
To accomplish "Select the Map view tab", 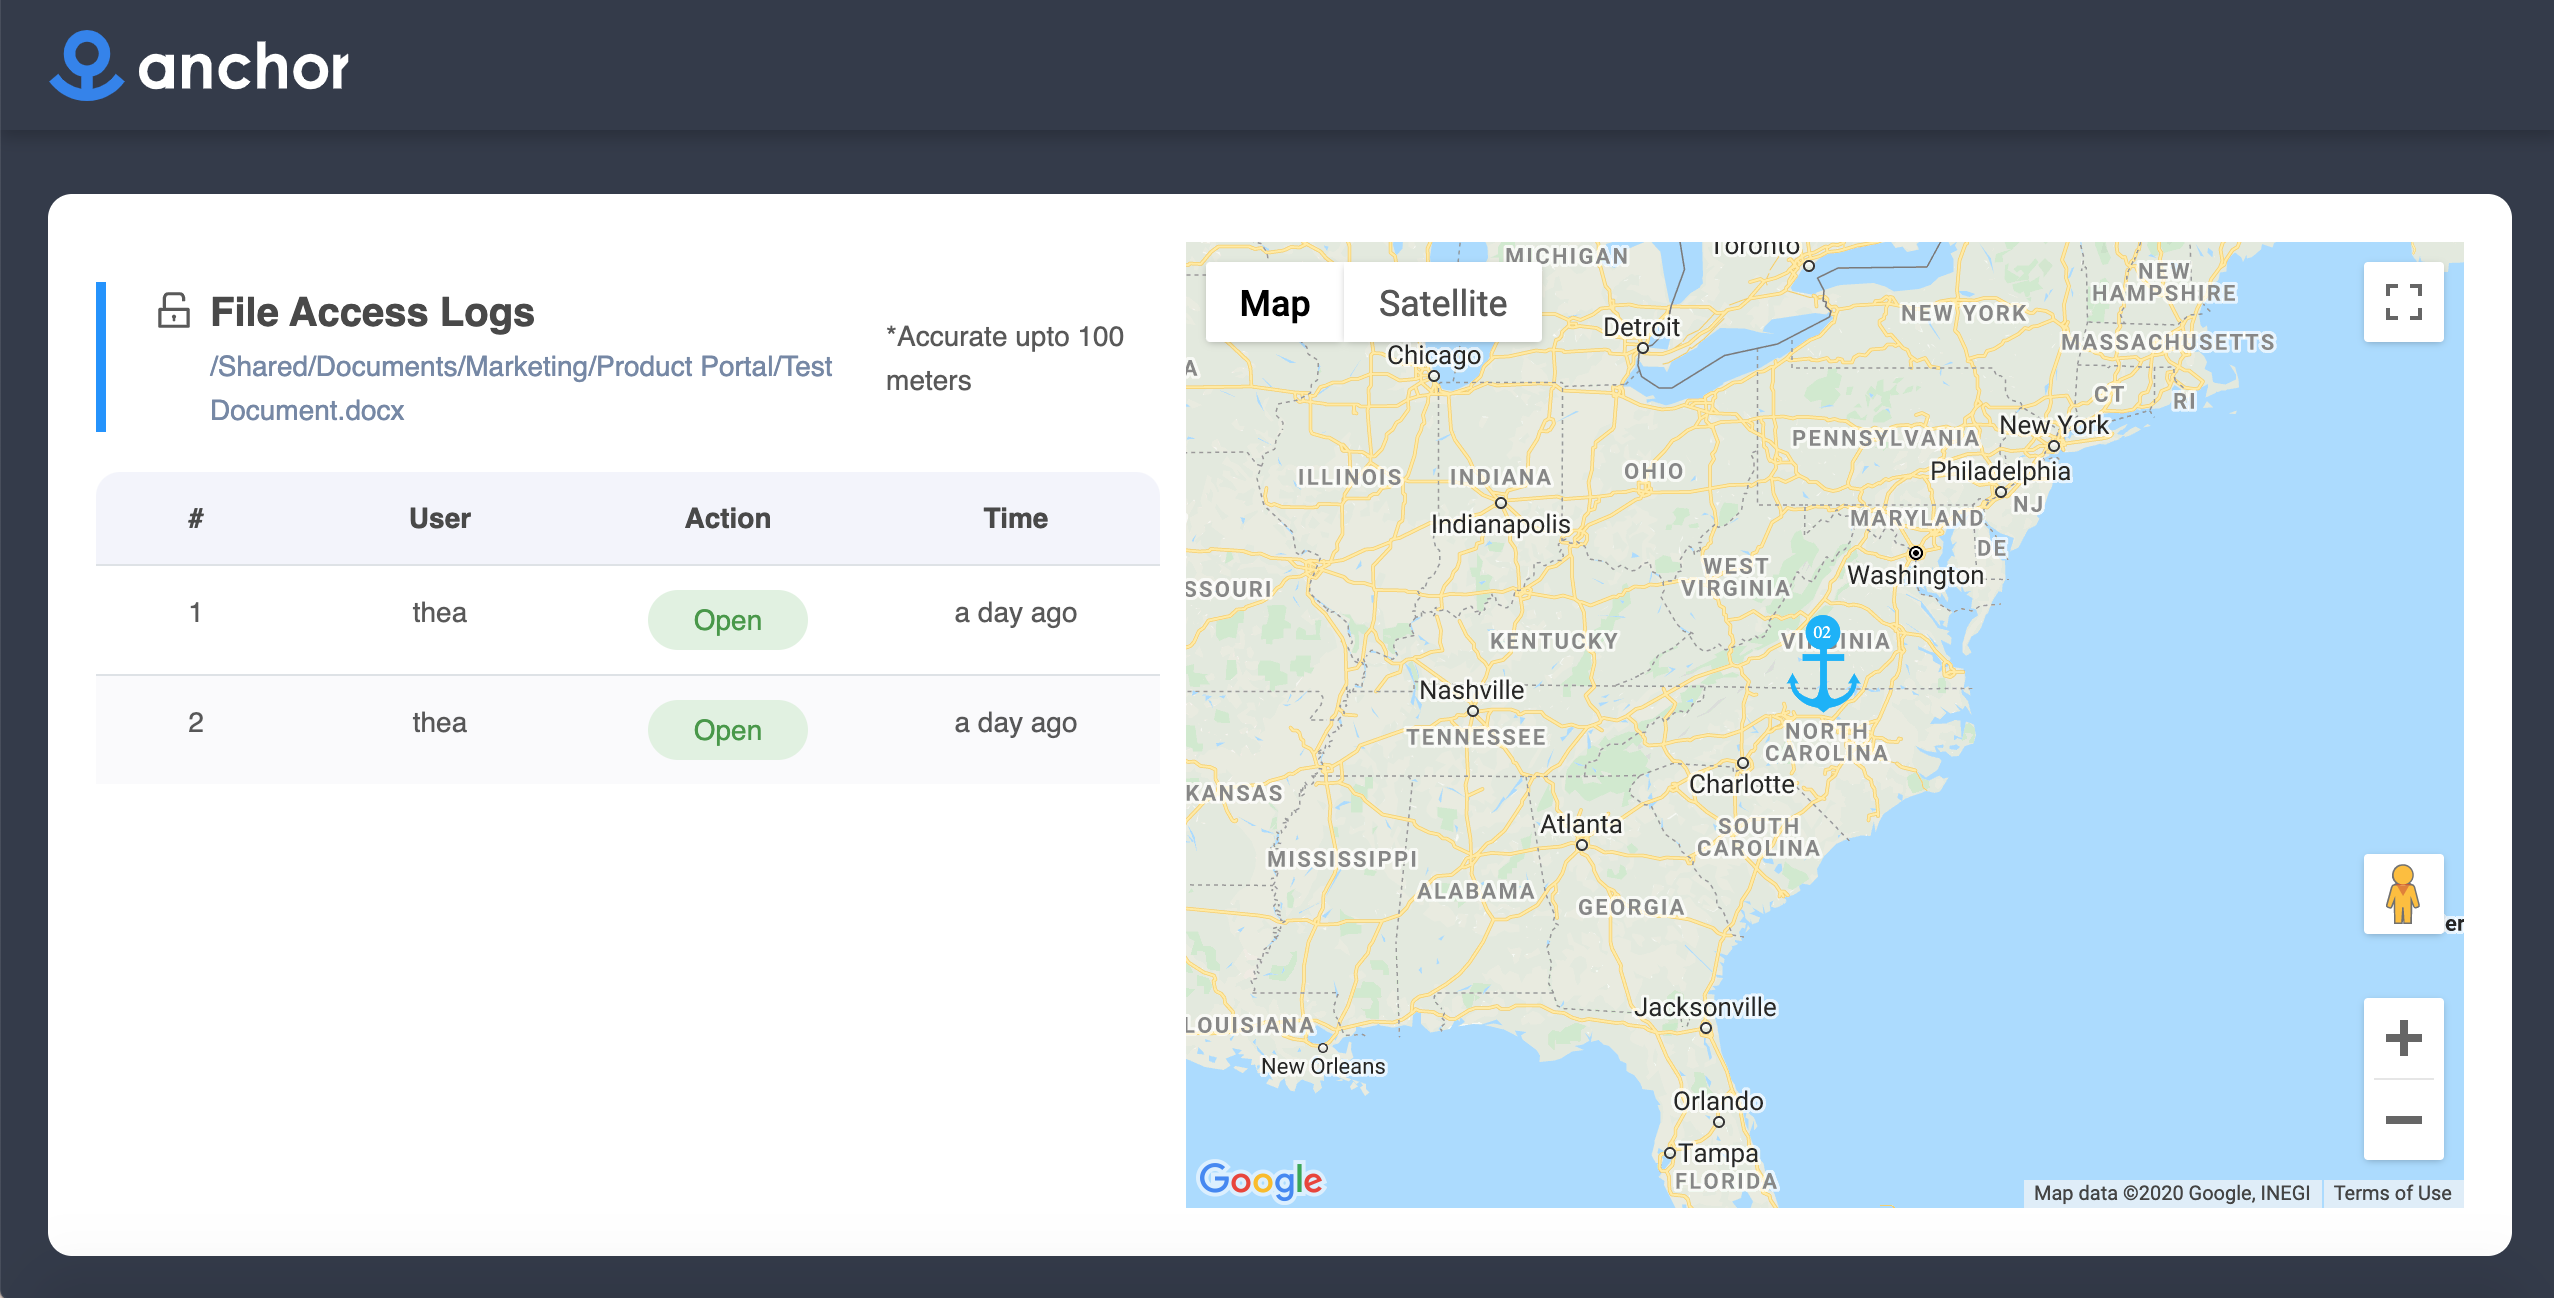I will pos(1274,303).
